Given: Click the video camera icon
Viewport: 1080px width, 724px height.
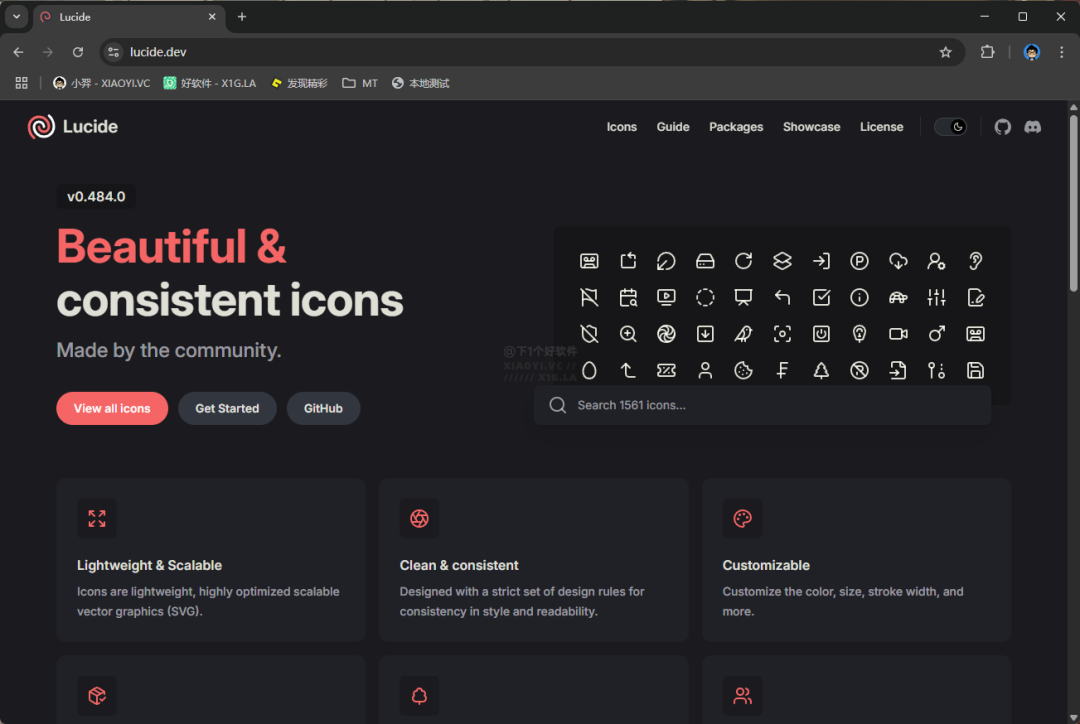Looking at the screenshot, I should point(898,334).
